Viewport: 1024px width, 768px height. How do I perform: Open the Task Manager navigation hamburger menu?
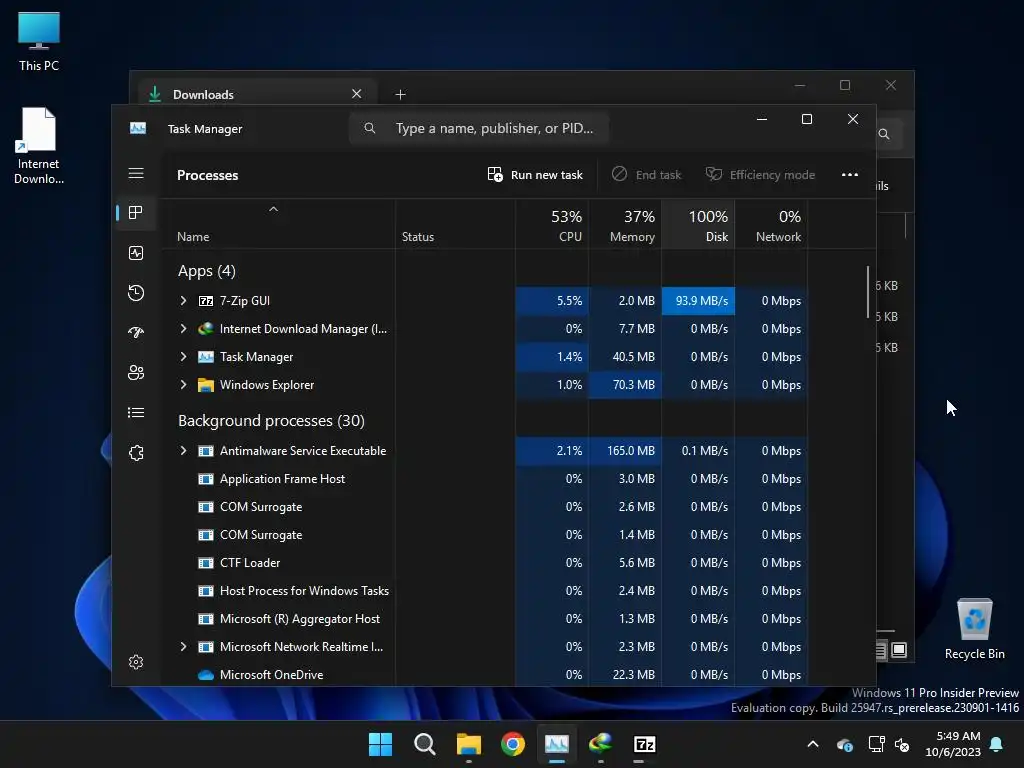tap(136, 173)
